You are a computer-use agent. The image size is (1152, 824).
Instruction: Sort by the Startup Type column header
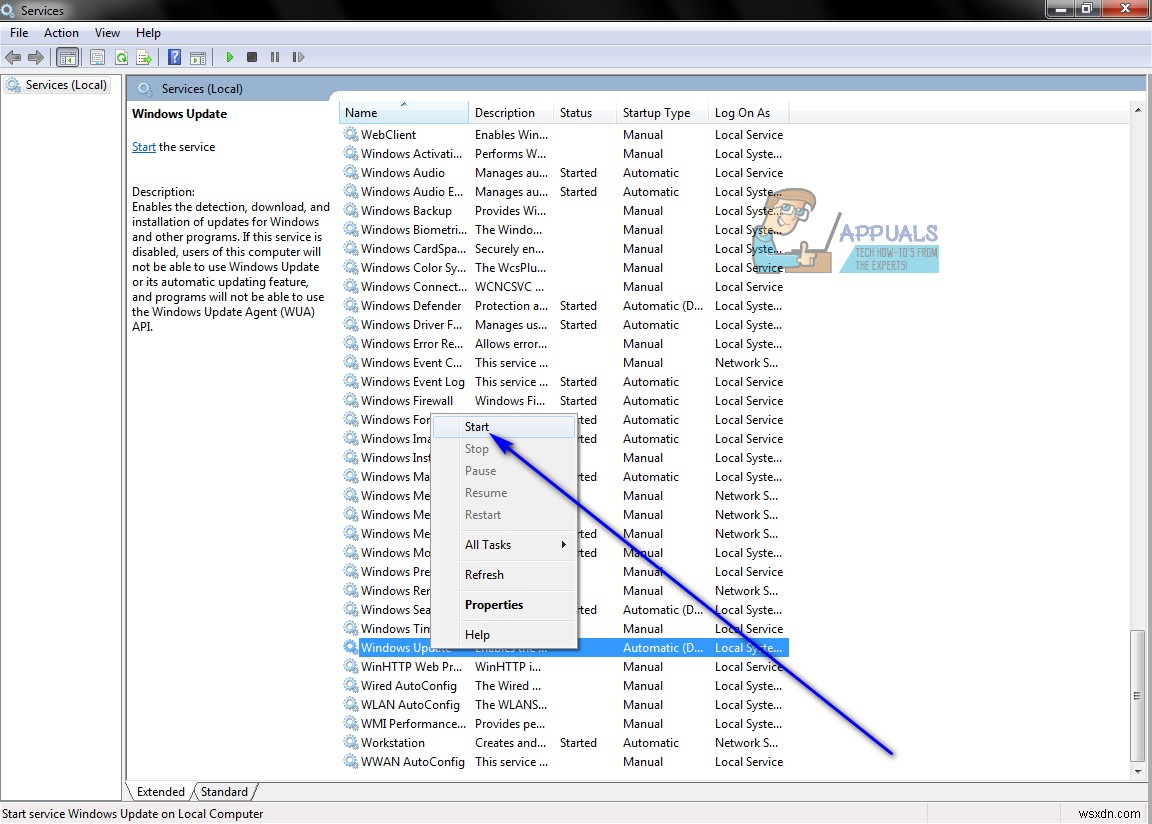[x=656, y=112]
